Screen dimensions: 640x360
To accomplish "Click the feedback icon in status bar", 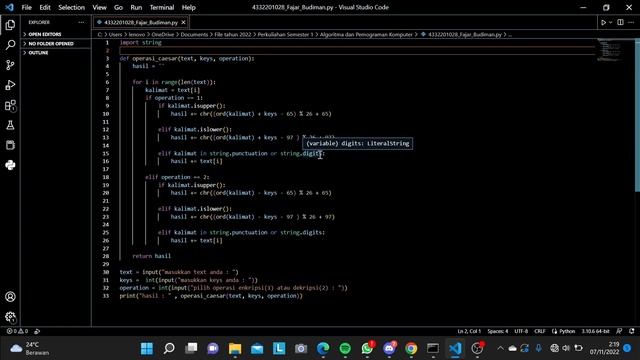I will point(619,331).
